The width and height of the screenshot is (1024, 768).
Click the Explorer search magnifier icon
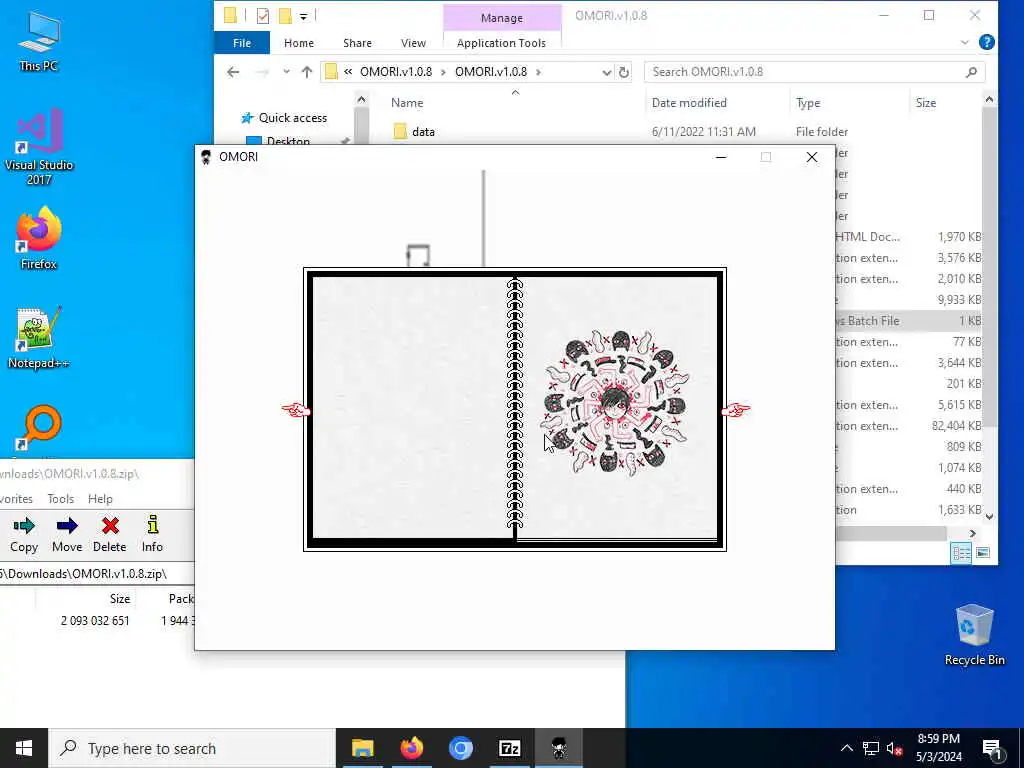click(x=971, y=72)
